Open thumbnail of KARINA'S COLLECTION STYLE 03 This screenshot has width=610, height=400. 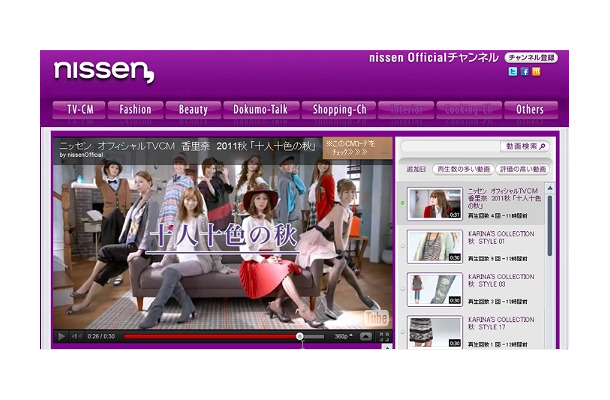click(x=435, y=289)
